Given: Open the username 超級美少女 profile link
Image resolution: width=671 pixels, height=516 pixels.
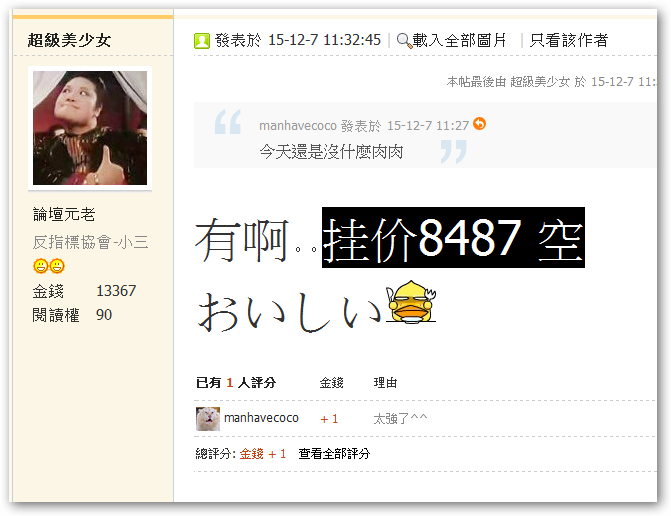Looking at the screenshot, I should point(69,41).
